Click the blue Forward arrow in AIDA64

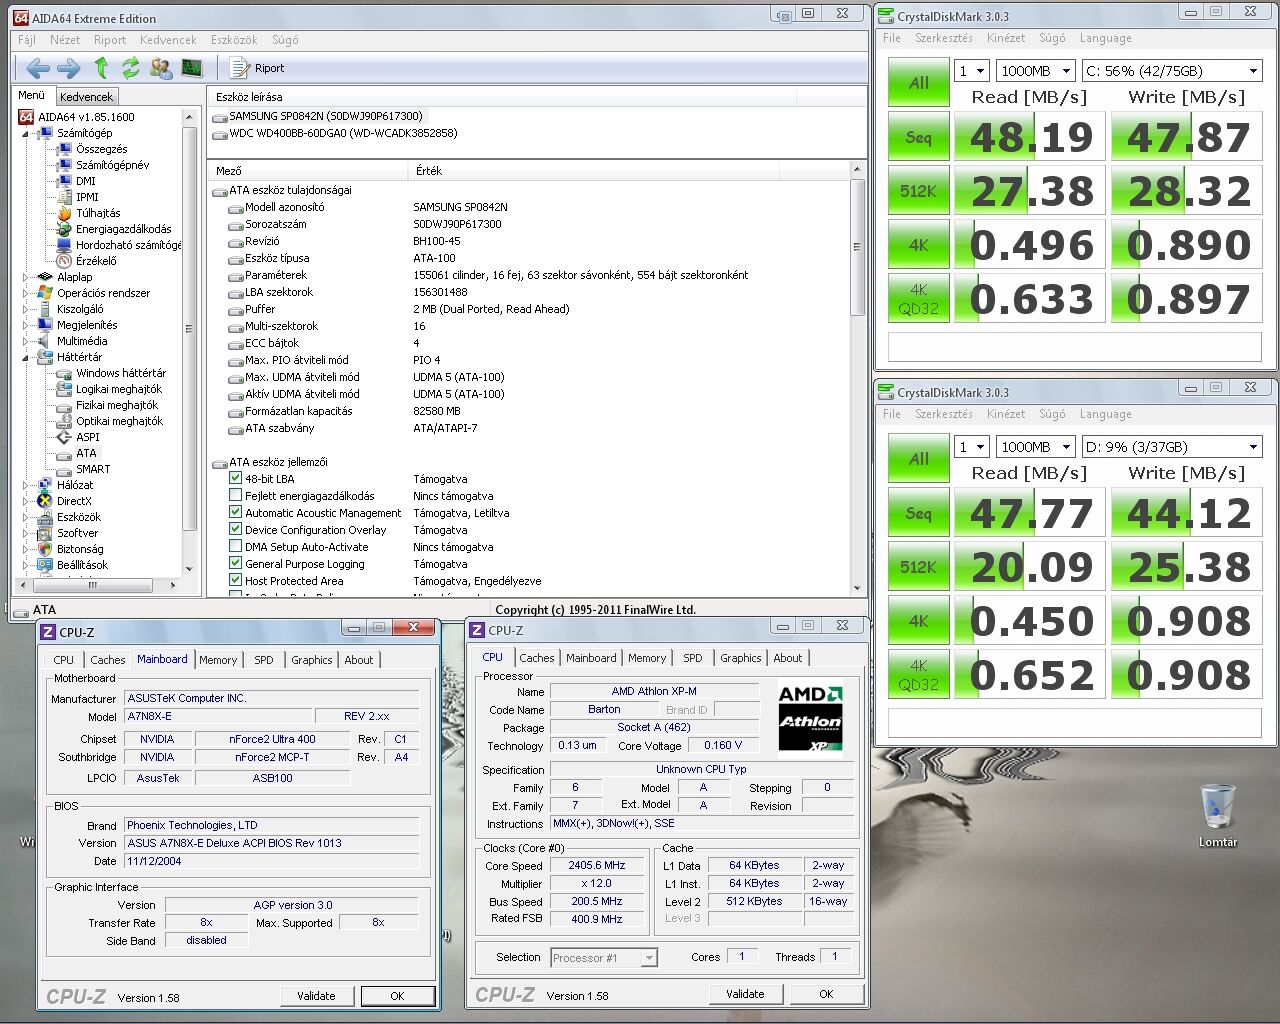(69, 68)
